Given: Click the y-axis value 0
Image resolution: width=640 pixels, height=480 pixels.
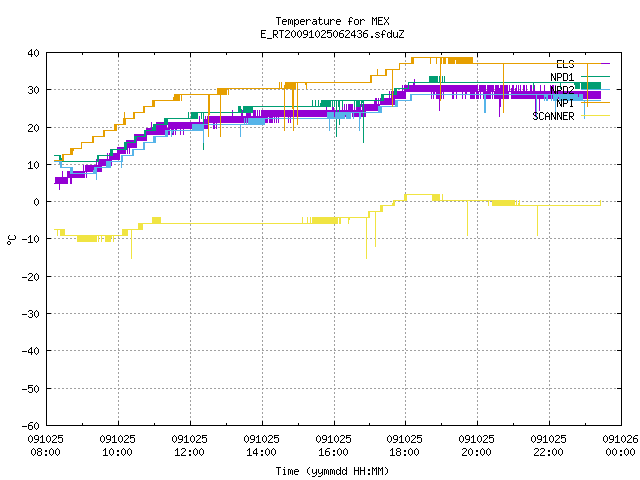Looking at the screenshot, I should tap(37, 202).
